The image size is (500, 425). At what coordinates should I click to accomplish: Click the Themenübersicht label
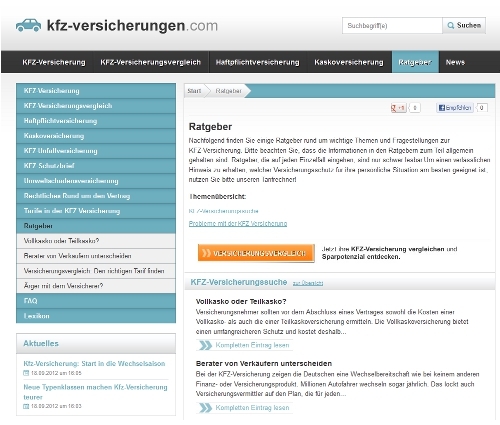[x=217, y=196]
